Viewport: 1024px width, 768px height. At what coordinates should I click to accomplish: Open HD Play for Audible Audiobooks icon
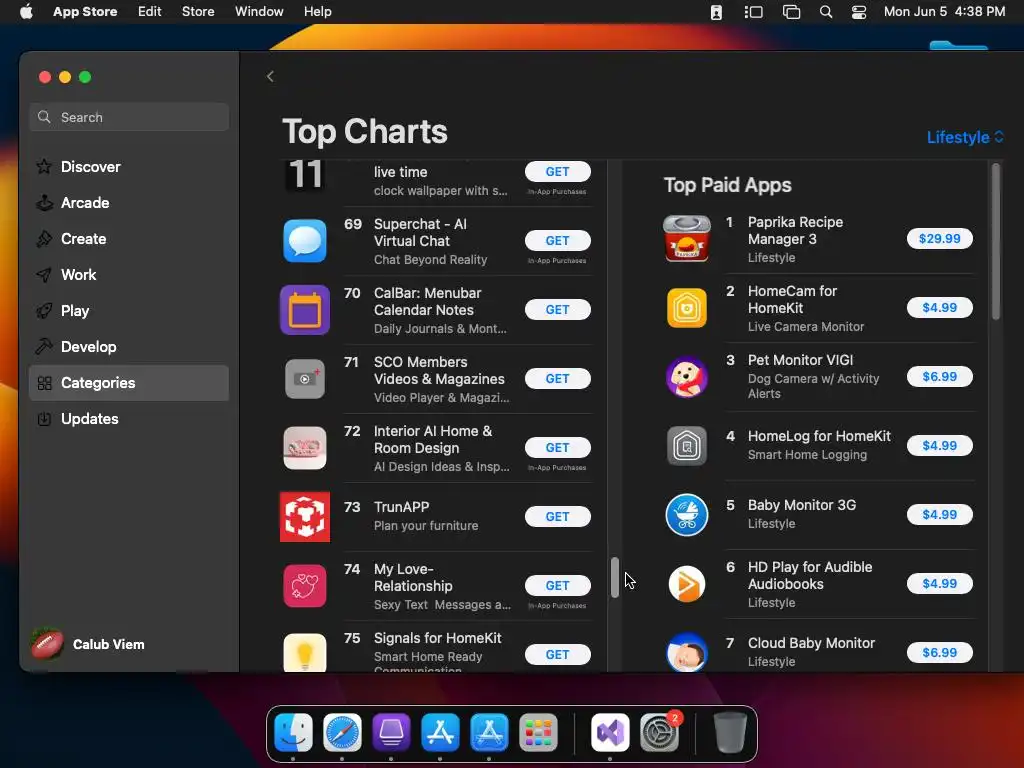686,584
